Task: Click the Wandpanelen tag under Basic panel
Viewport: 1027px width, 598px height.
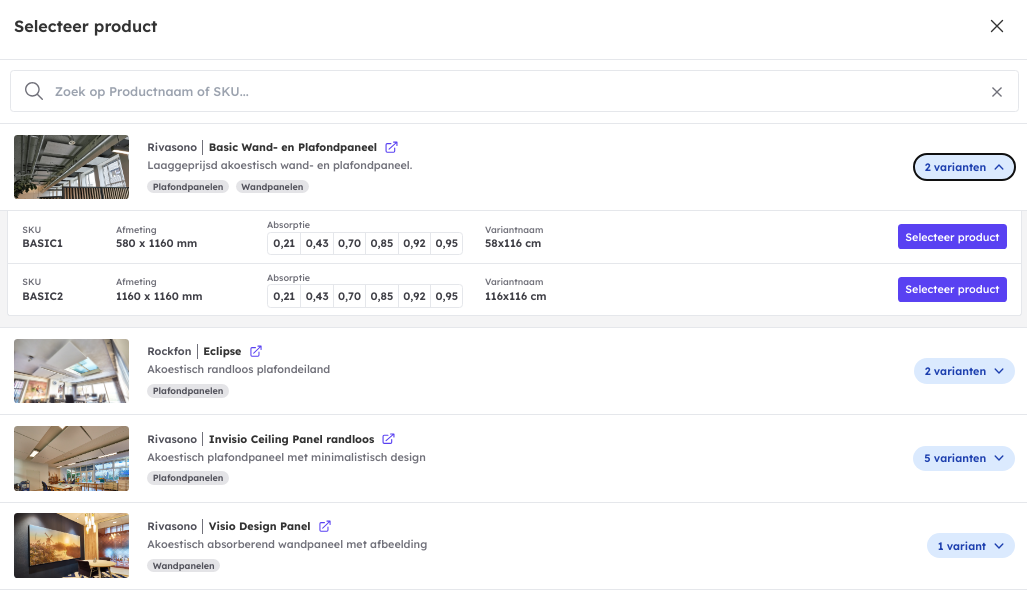Action: click(273, 187)
